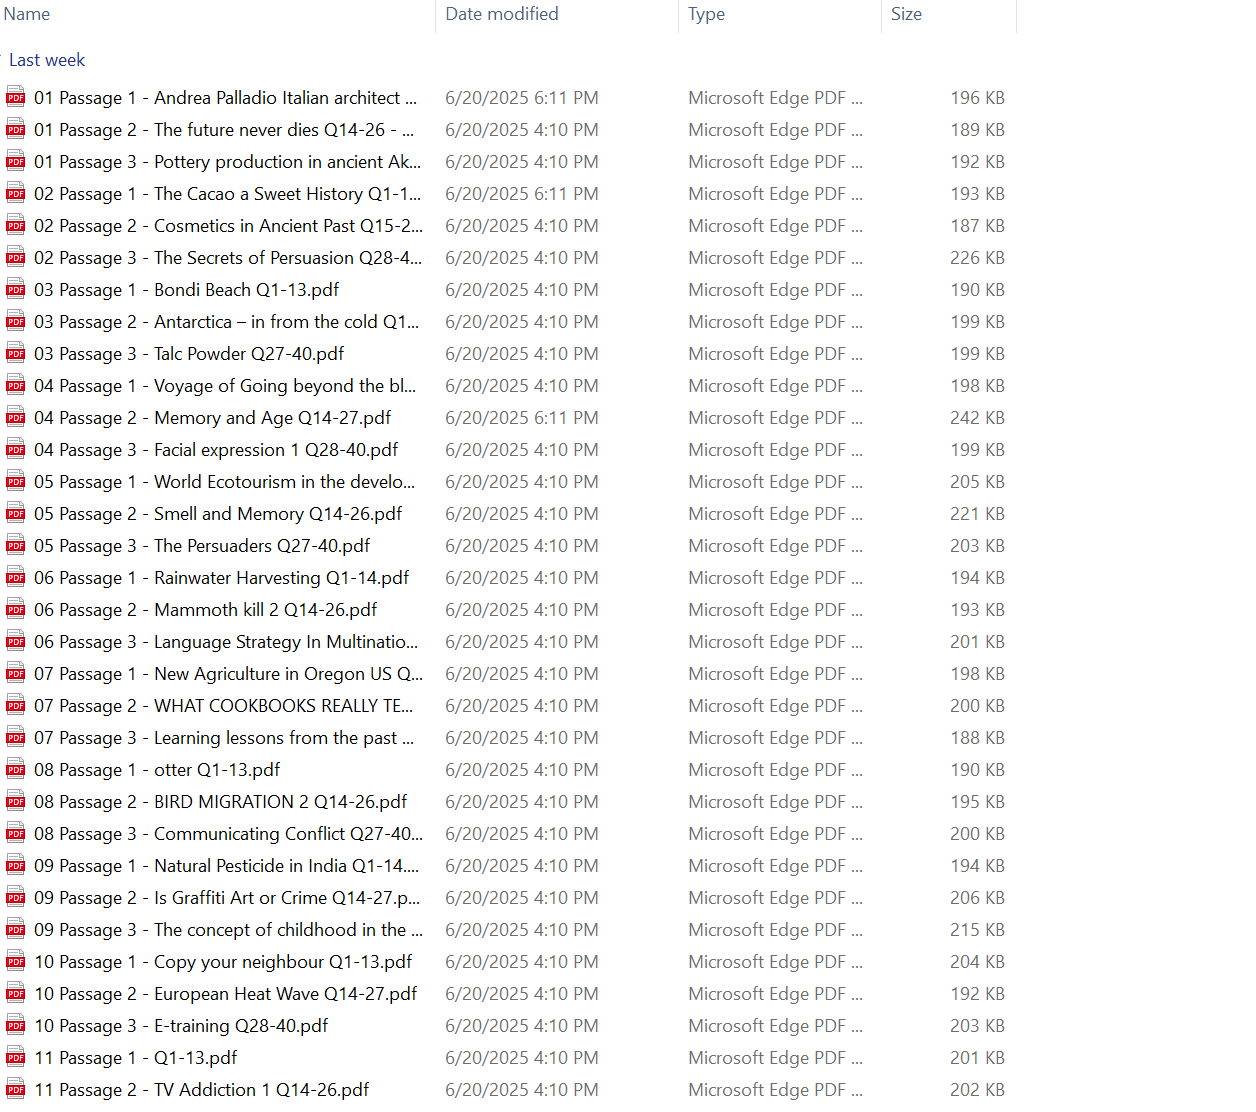1256x1112 pixels.
Task: Select PDF icon beside Bondi Beach file
Action: coord(16,289)
